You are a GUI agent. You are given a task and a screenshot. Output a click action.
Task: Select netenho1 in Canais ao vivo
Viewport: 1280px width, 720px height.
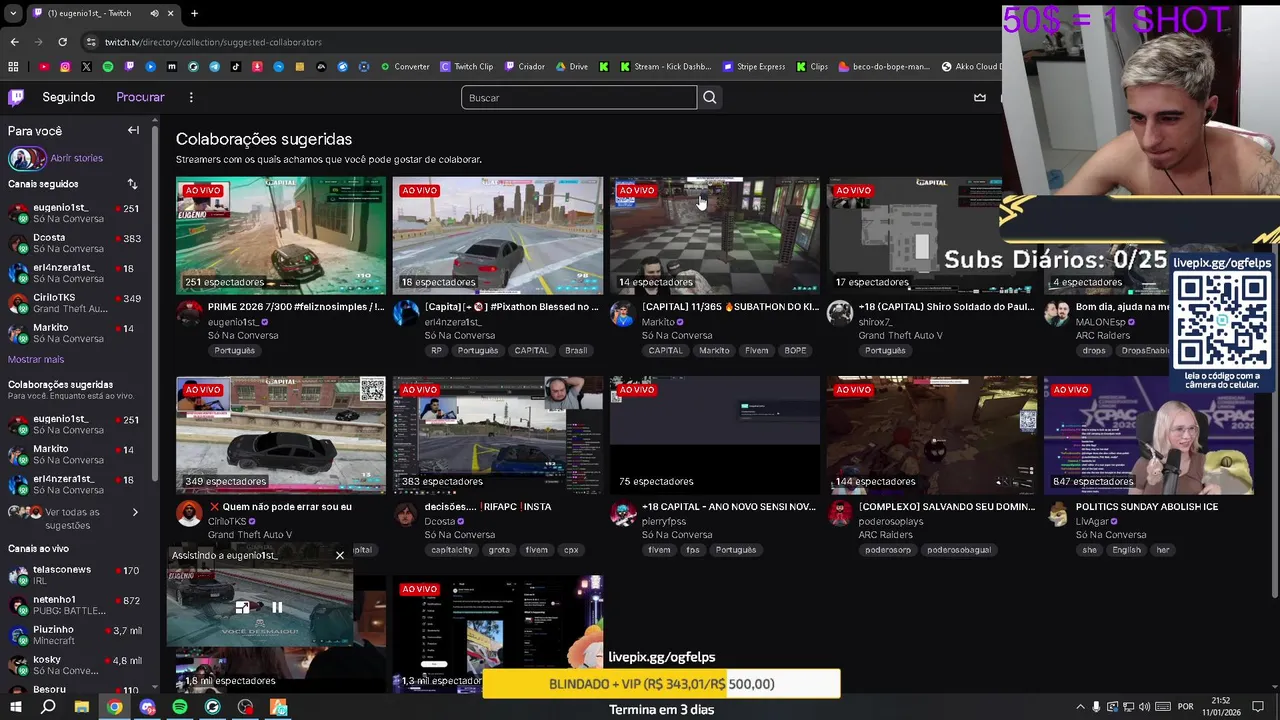(x=75, y=605)
